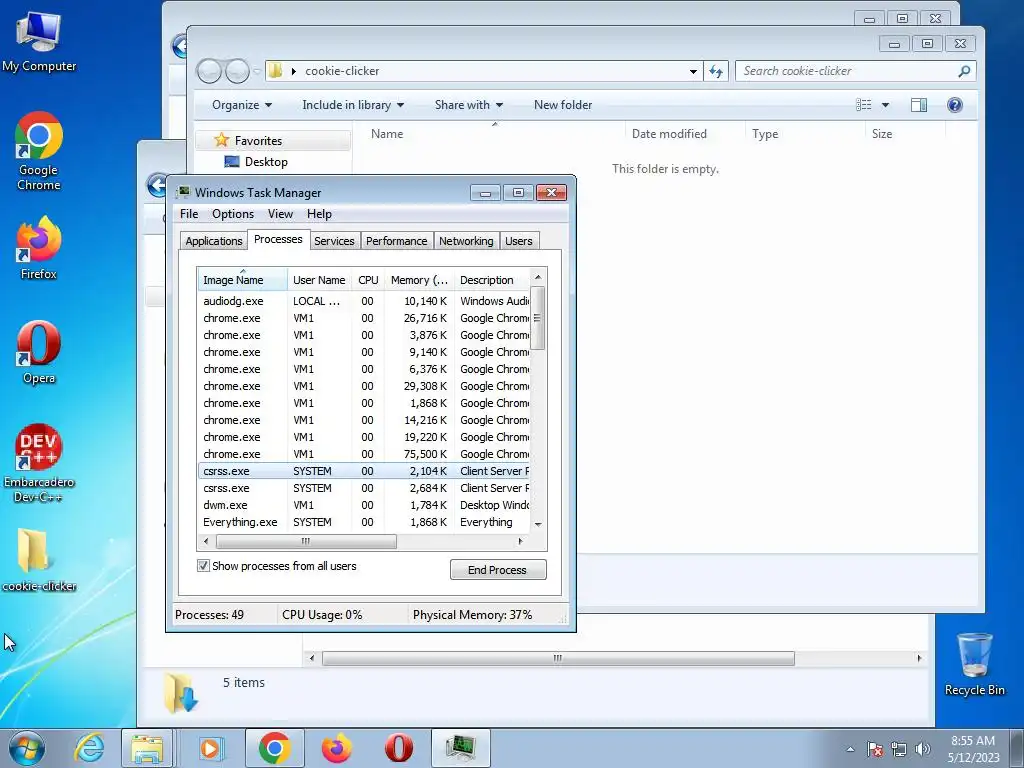Select Everything.exe process row

tap(363, 522)
